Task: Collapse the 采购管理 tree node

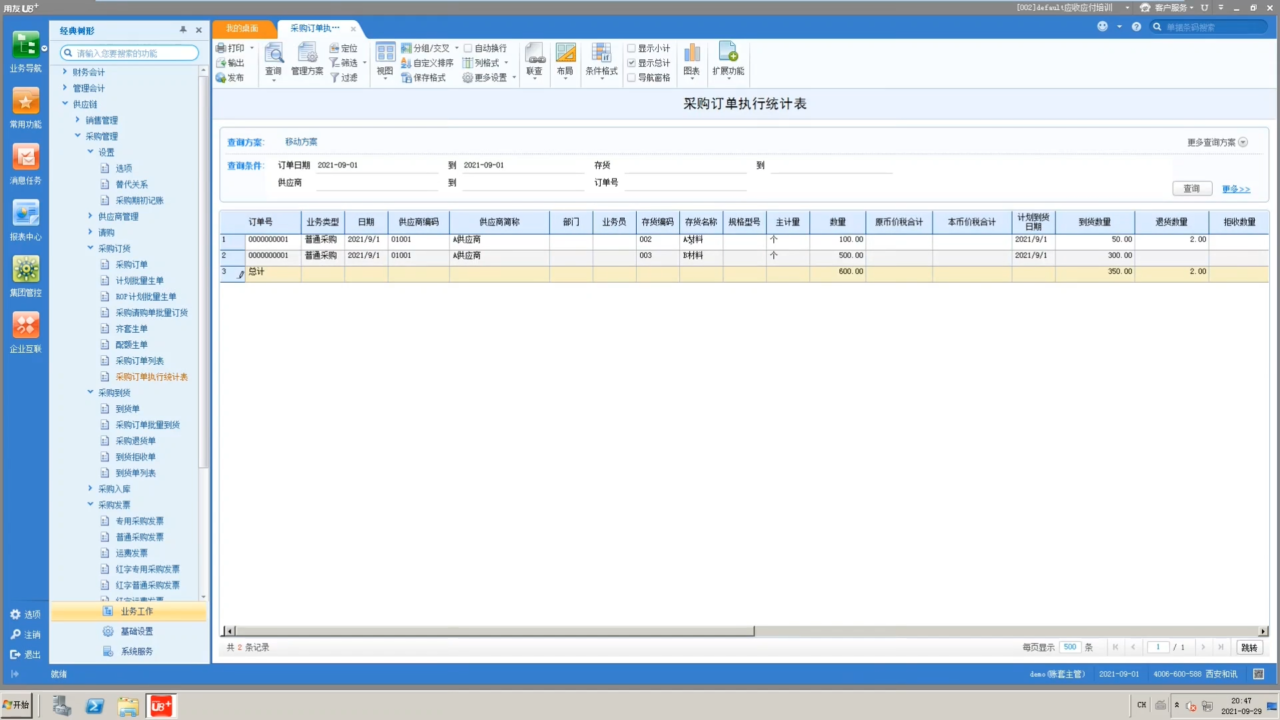Action: tap(77, 136)
